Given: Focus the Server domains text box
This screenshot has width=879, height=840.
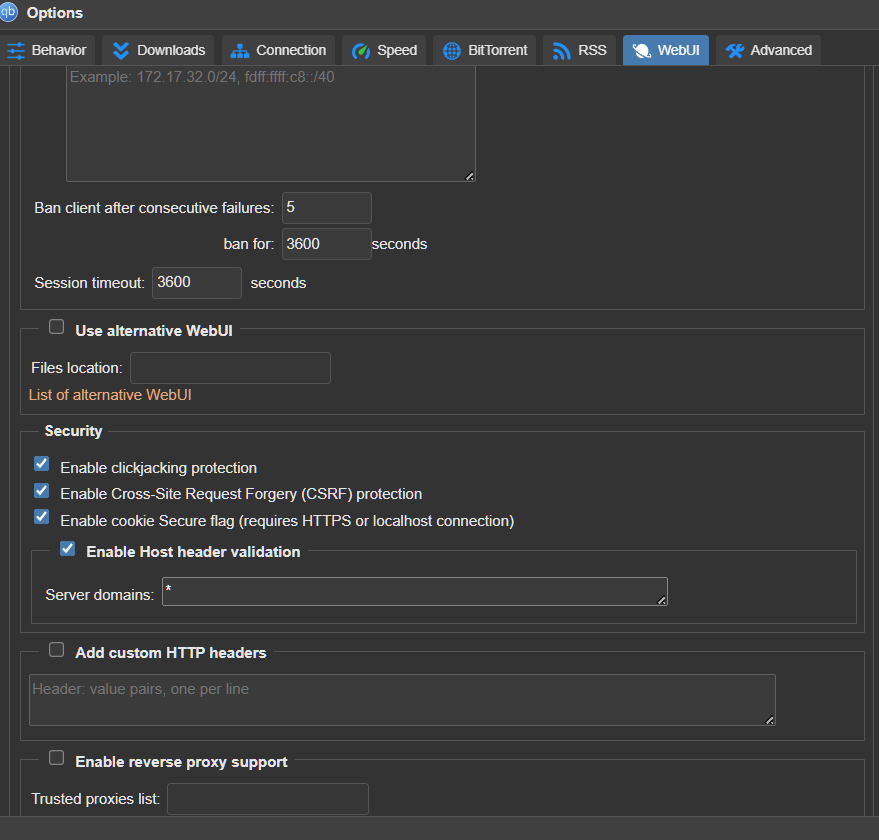Looking at the screenshot, I should point(414,592).
